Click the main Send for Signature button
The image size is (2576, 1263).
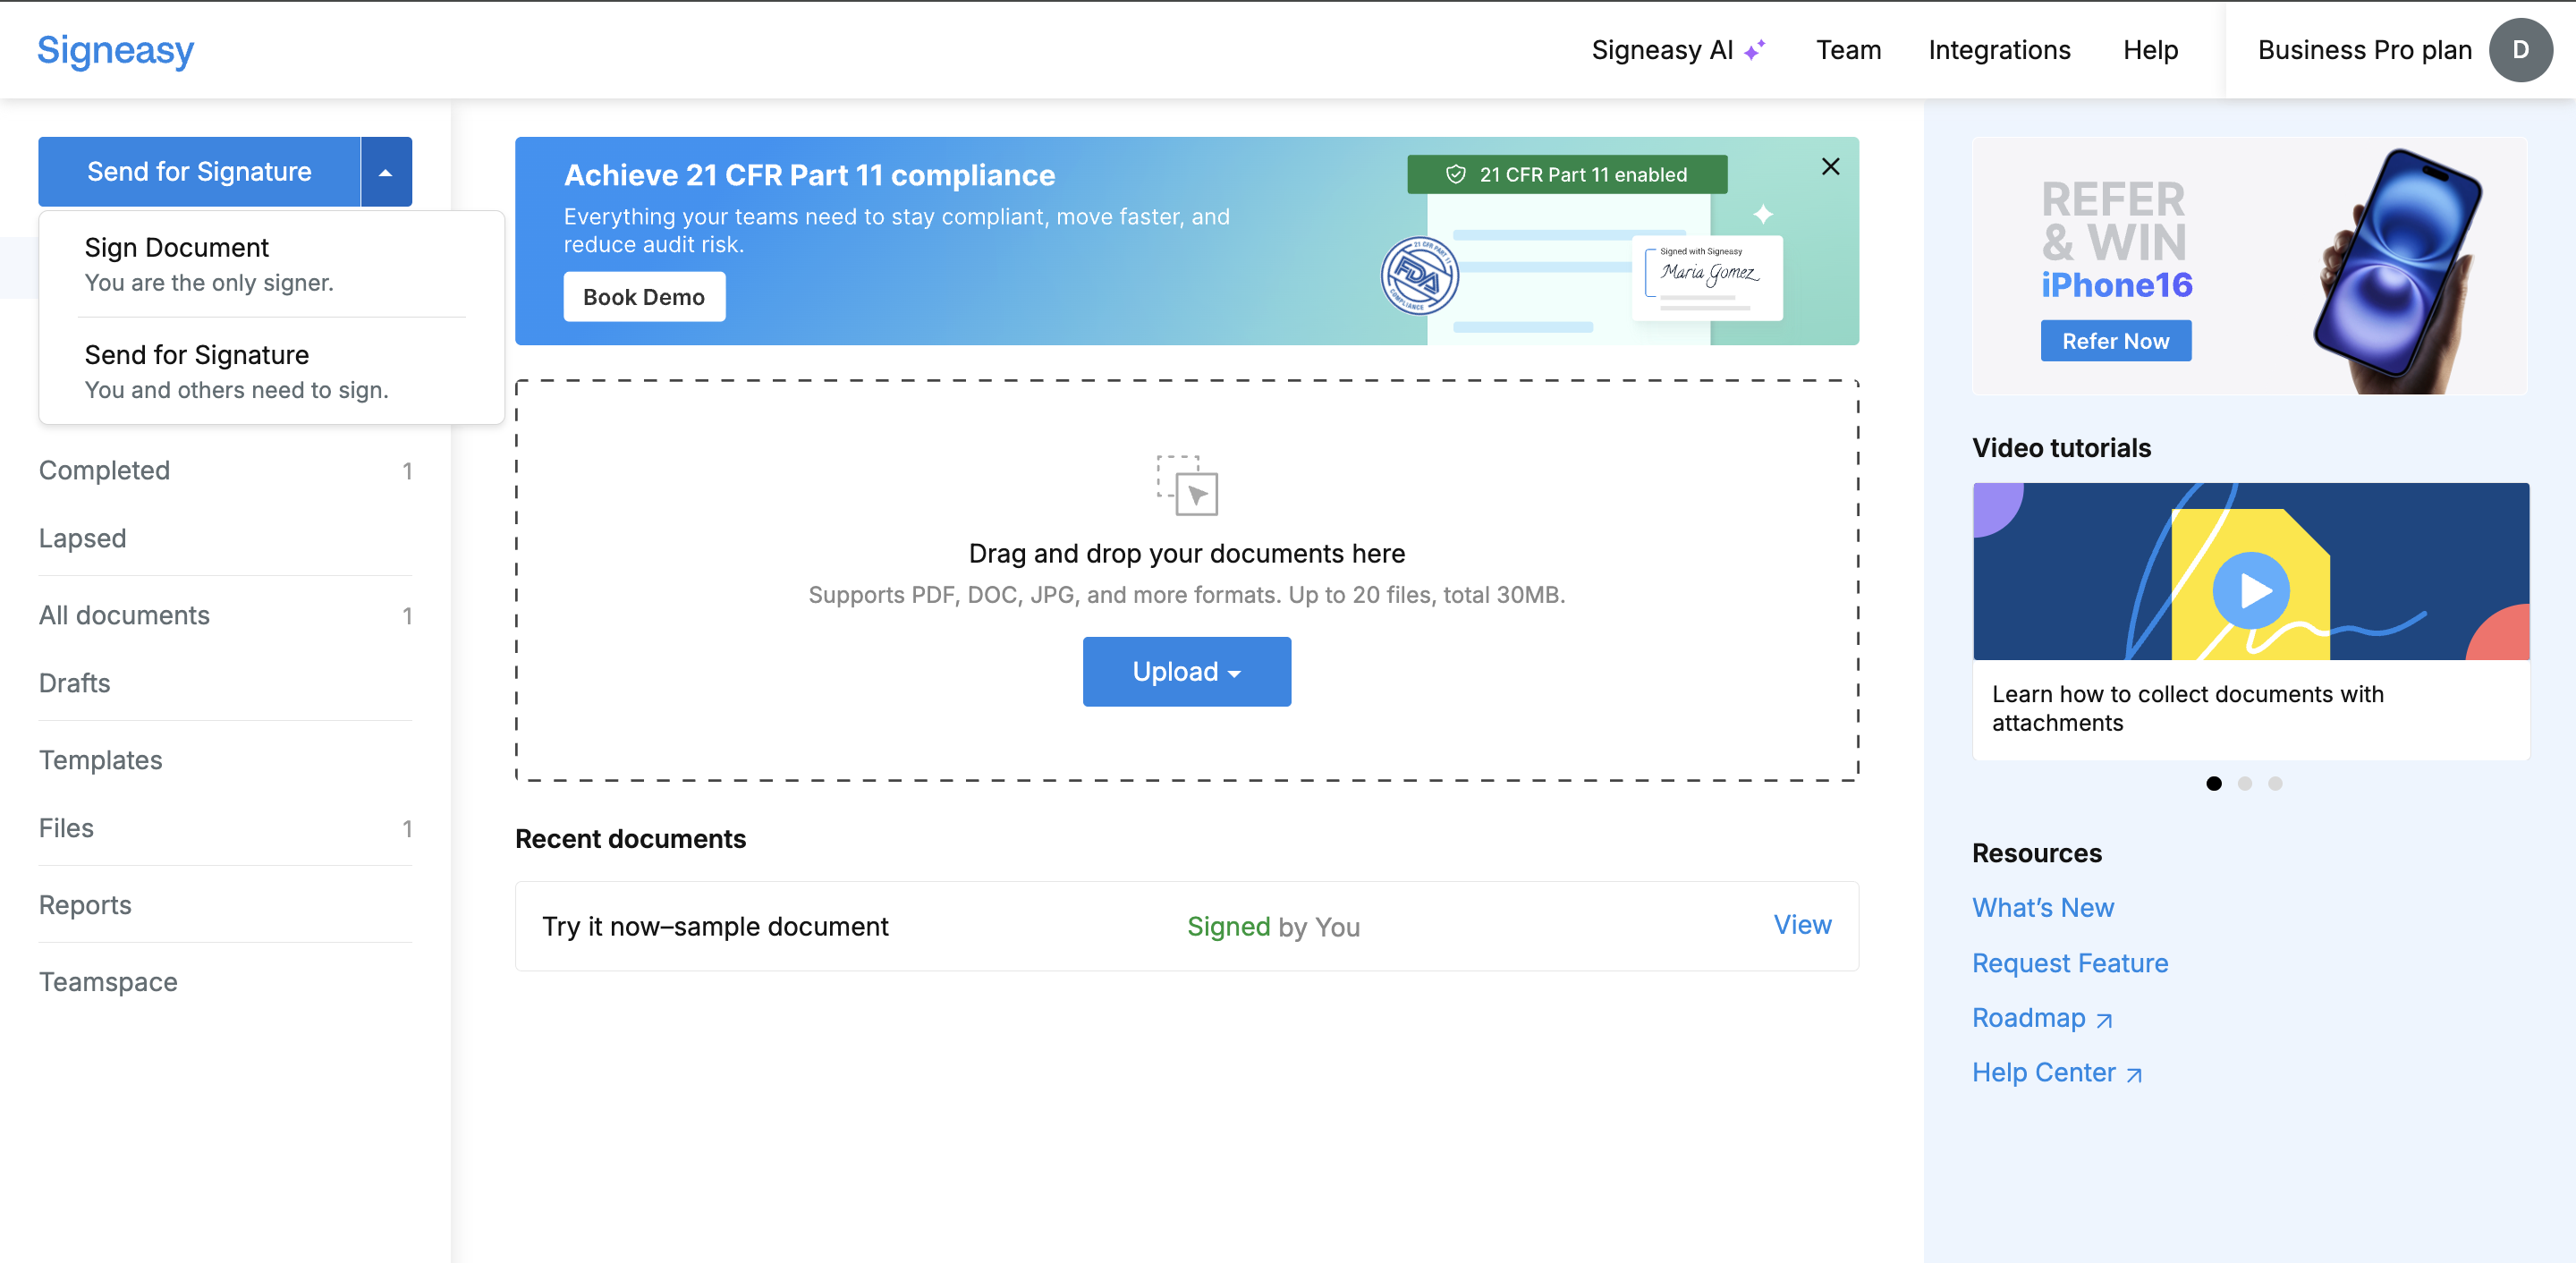tap(199, 172)
